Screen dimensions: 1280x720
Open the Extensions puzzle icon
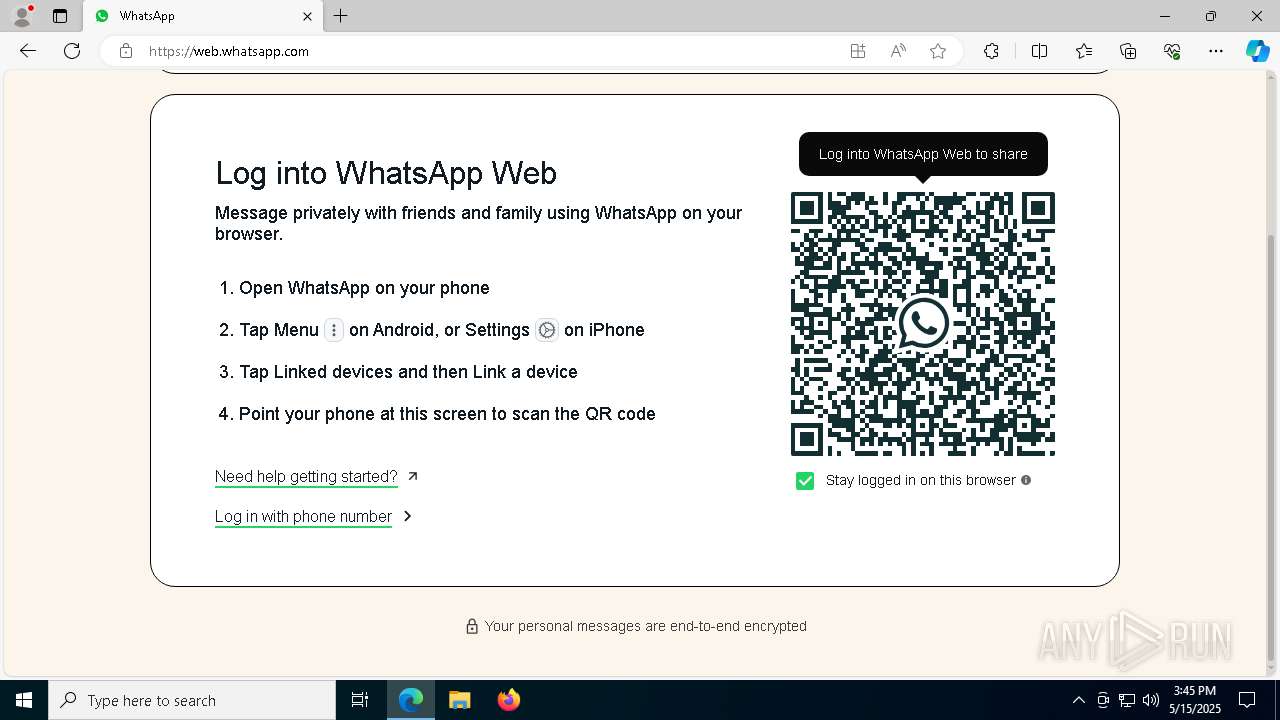coord(991,51)
